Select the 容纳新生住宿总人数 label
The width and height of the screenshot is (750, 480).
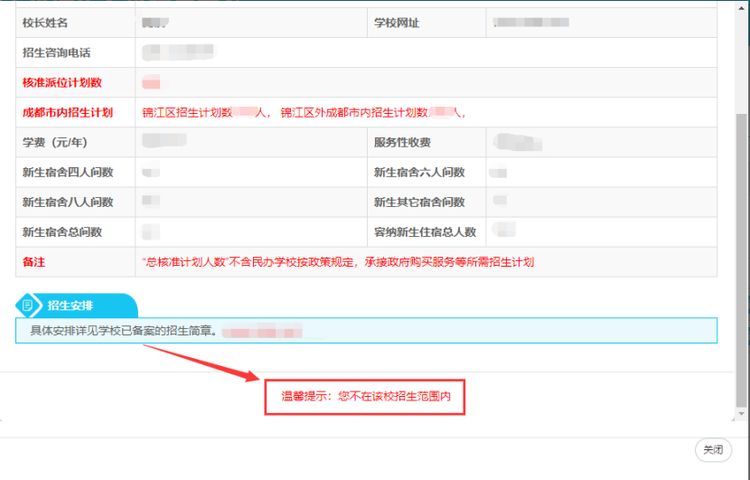(x=425, y=232)
